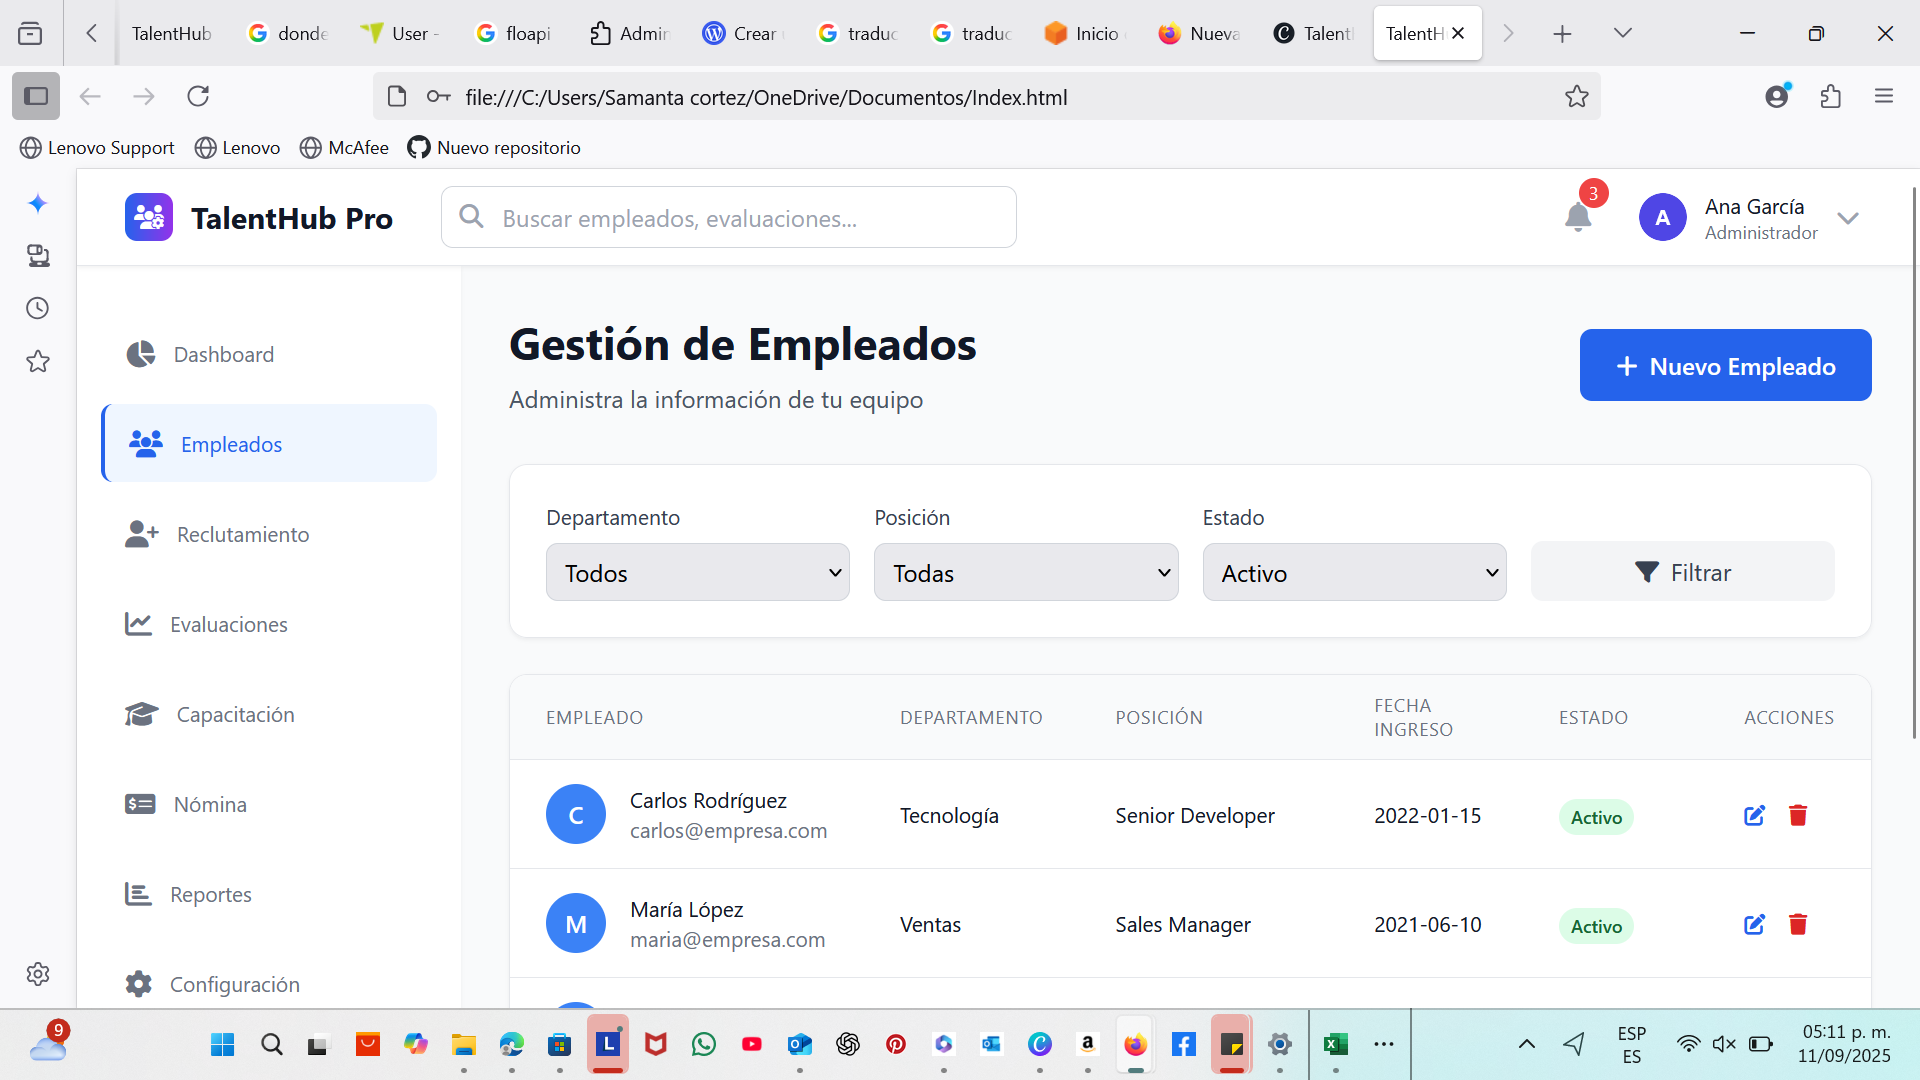Open the Estado dropdown showing Activo

(1353, 573)
